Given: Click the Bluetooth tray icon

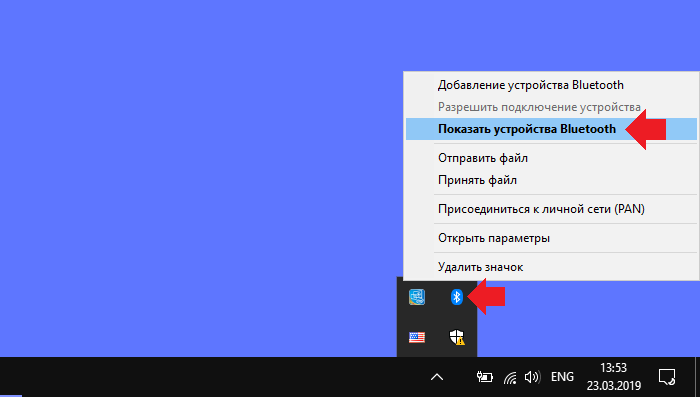Looking at the screenshot, I should [x=456, y=297].
